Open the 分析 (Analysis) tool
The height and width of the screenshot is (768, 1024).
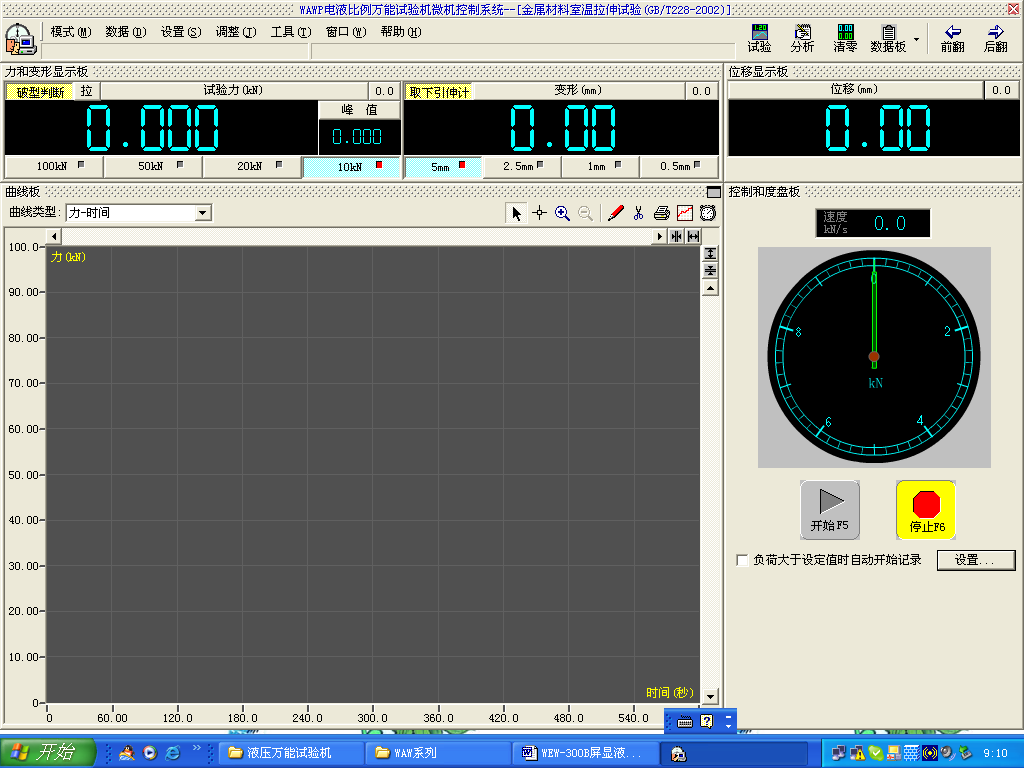click(x=802, y=39)
